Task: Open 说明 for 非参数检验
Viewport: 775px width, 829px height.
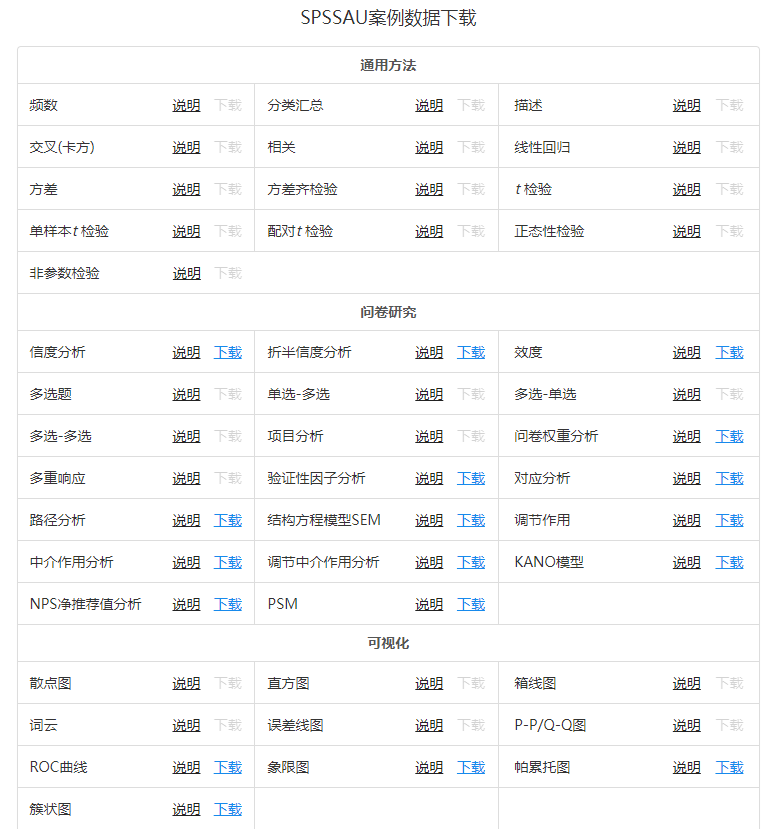Action: click(186, 273)
